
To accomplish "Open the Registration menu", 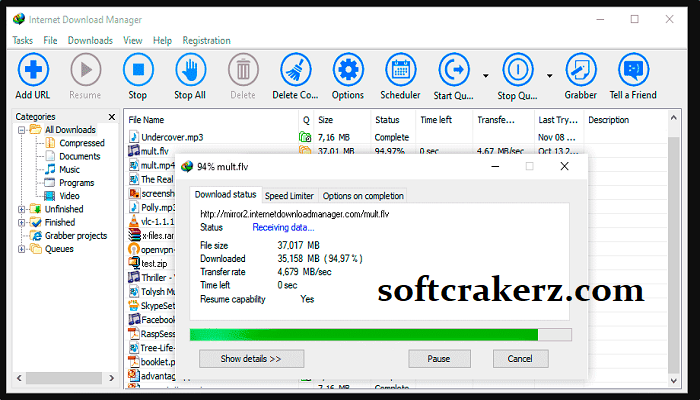I will pyautogui.click(x=207, y=40).
